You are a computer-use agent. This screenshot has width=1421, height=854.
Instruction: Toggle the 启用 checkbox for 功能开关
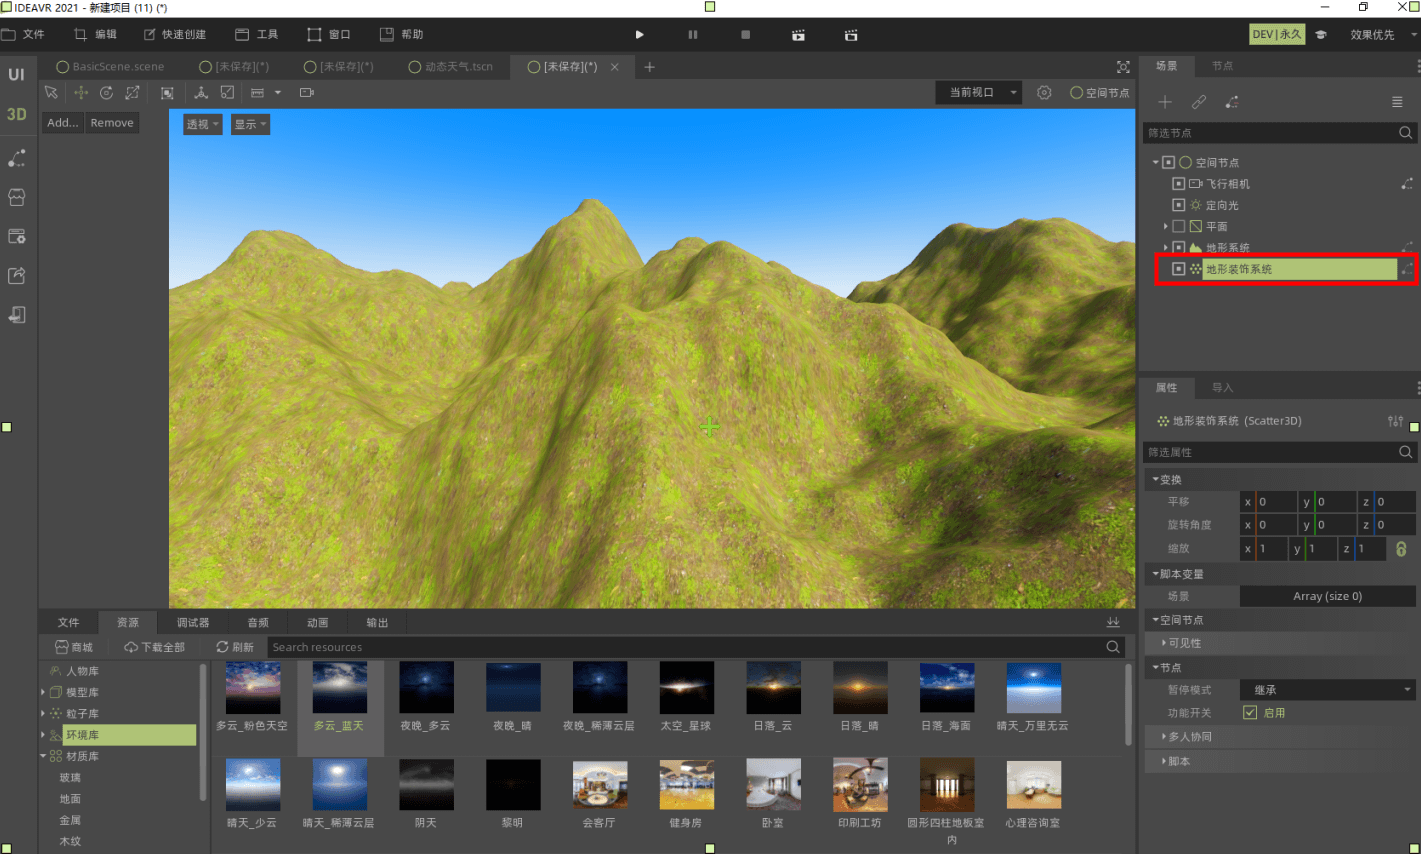(1249, 713)
